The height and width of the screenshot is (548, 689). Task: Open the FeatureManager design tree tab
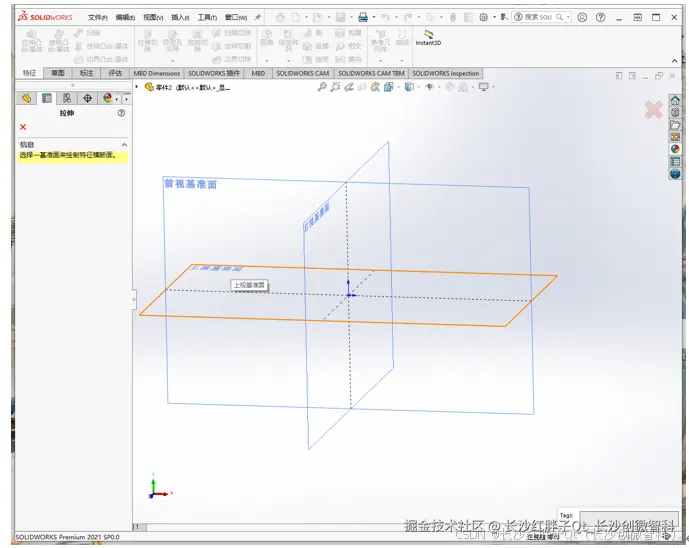(26, 98)
